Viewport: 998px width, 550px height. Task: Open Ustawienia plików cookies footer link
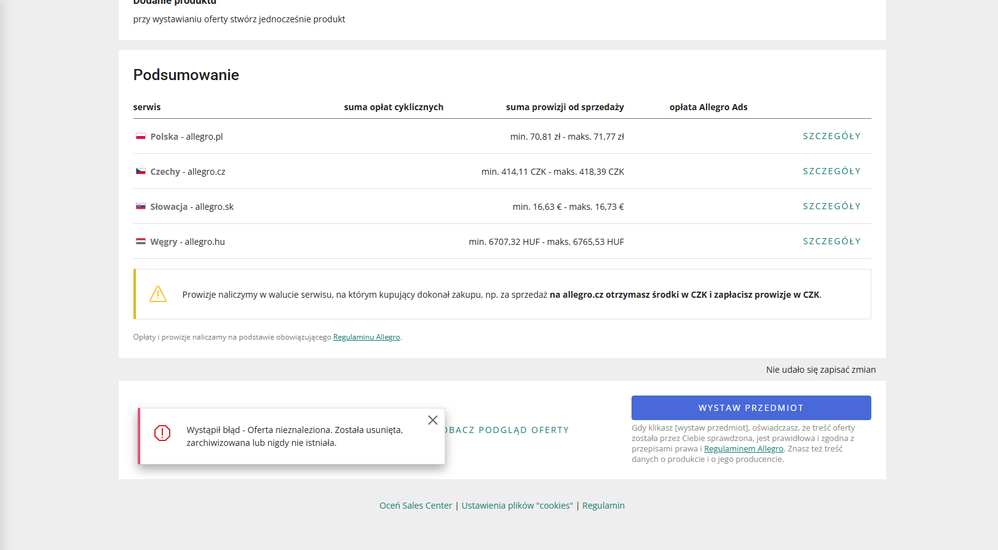(517, 505)
